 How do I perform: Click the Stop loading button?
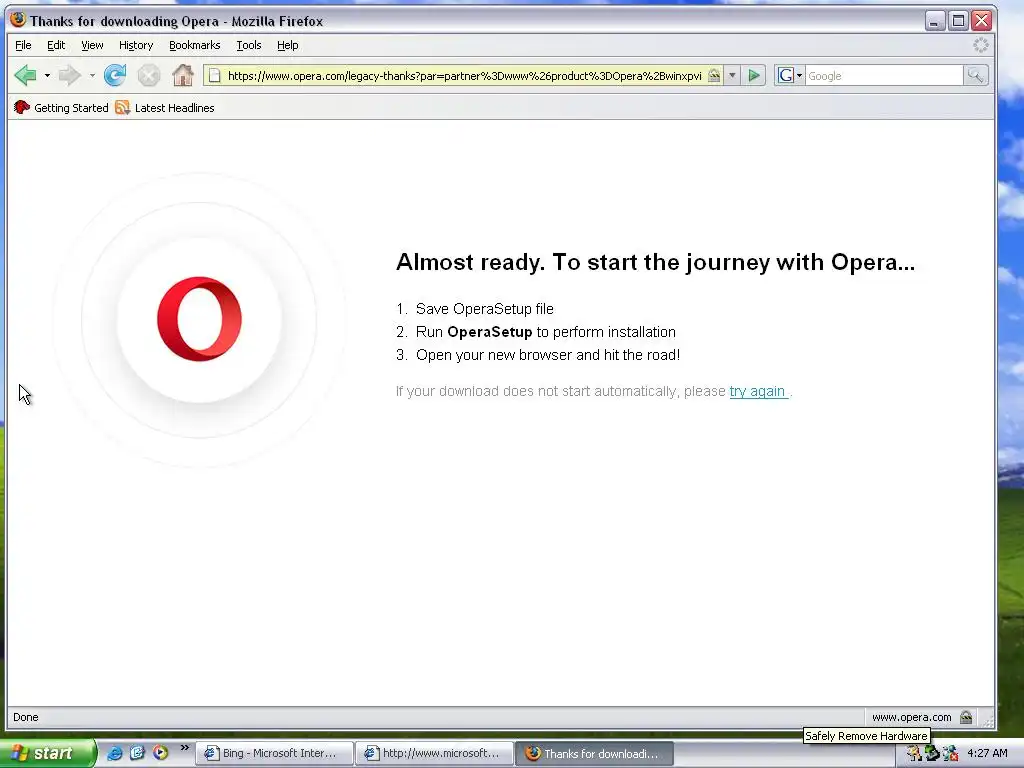149,76
